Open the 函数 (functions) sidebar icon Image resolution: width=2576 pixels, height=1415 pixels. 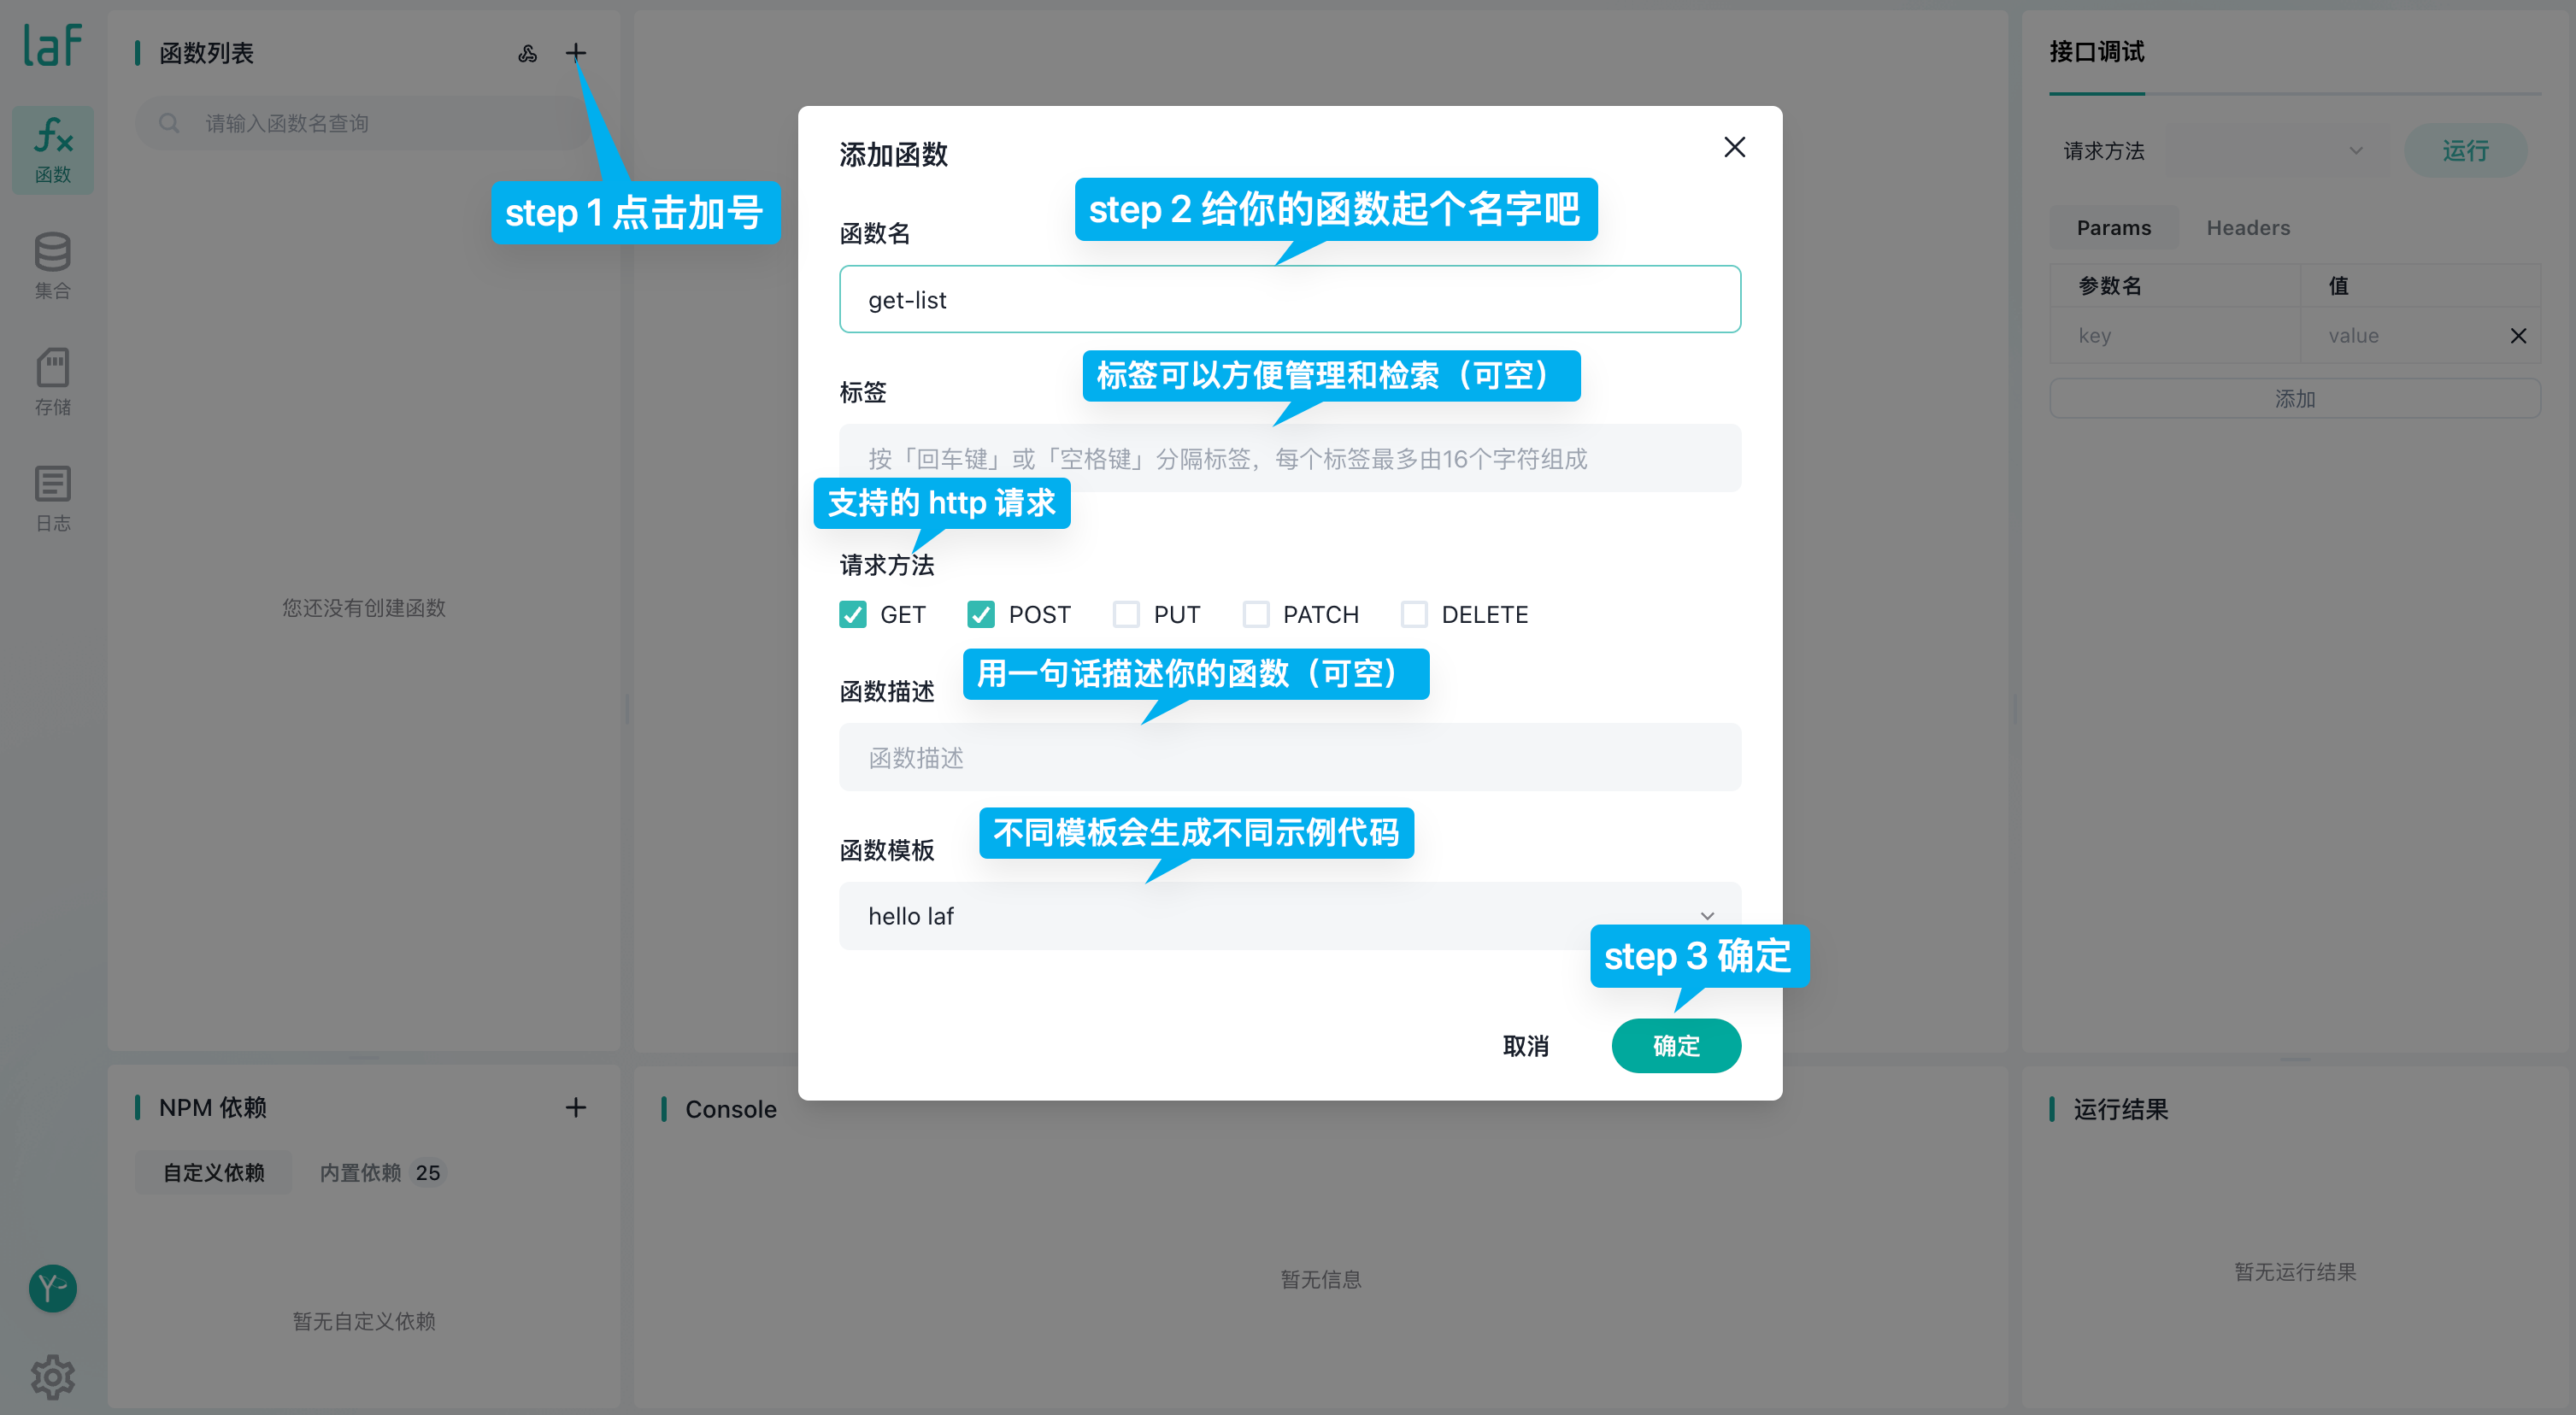pos(52,150)
